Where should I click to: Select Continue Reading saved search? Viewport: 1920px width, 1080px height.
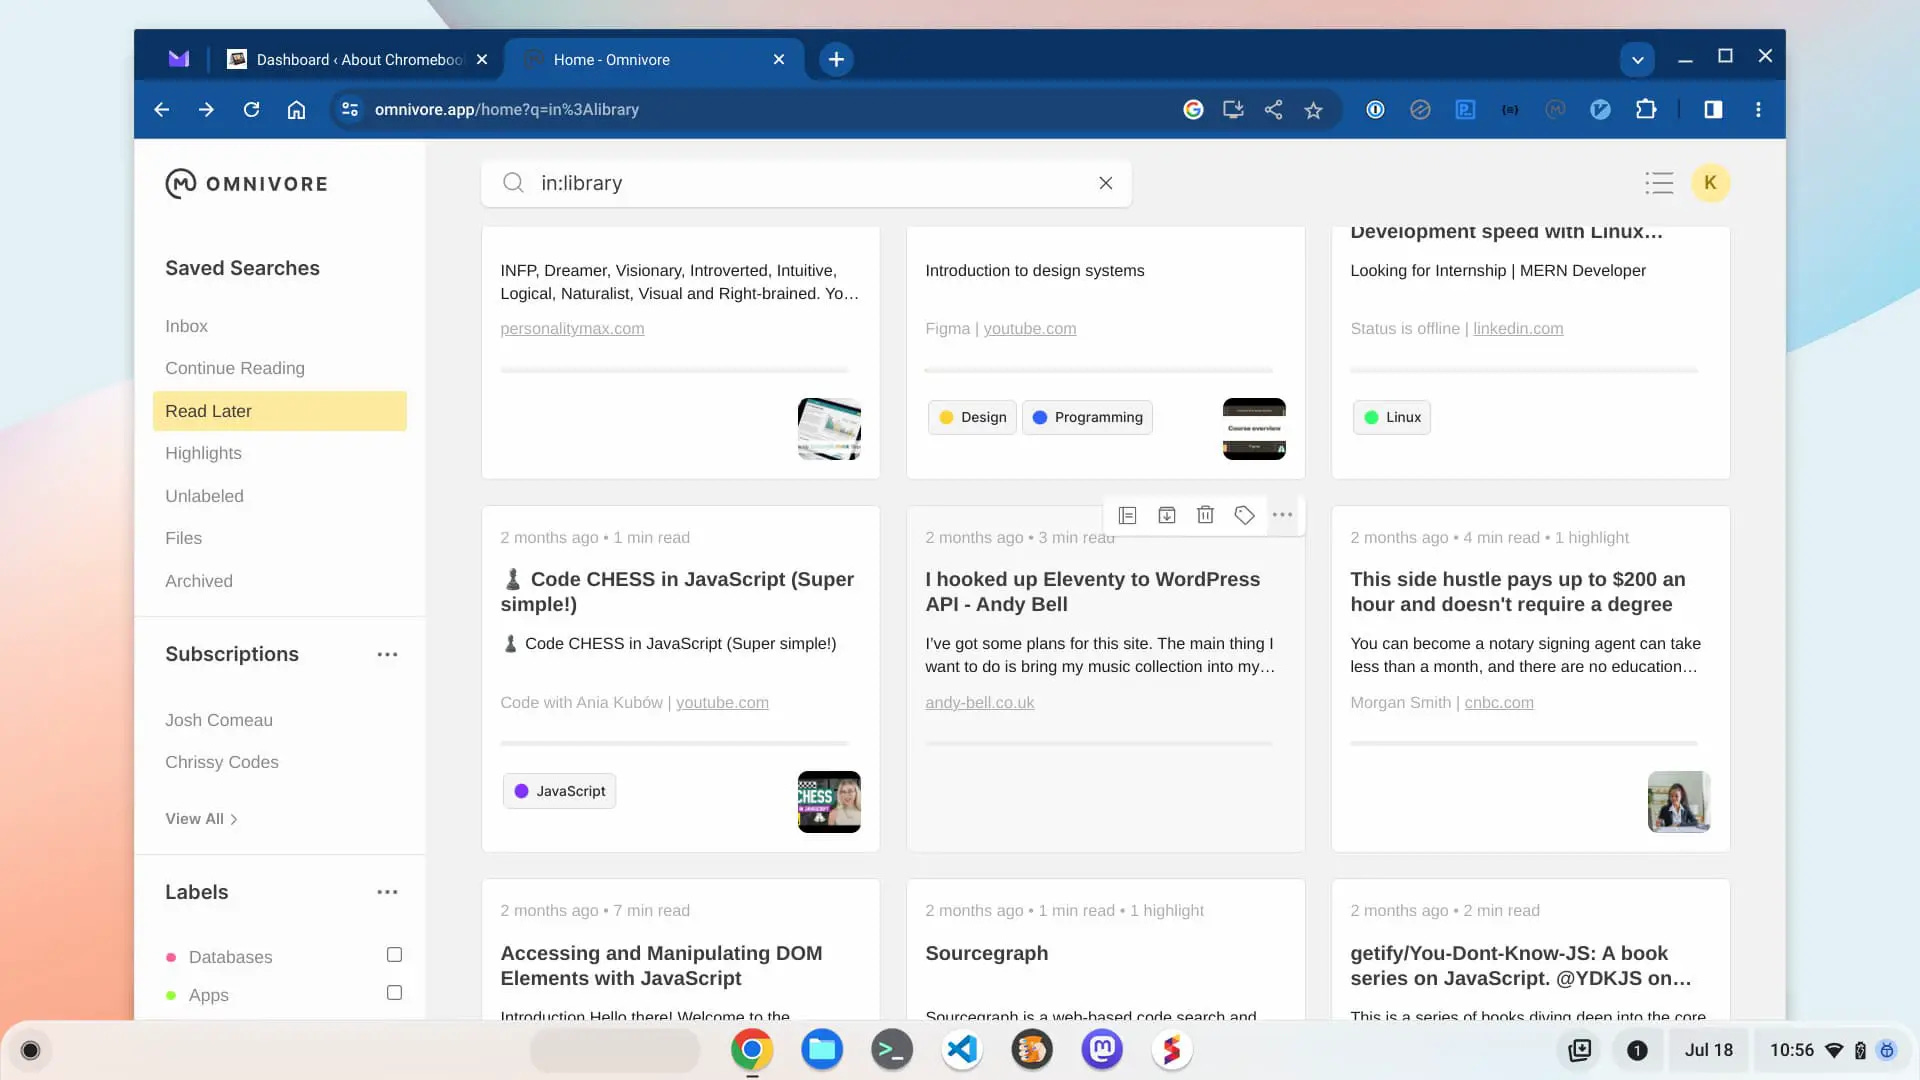[x=235, y=368]
